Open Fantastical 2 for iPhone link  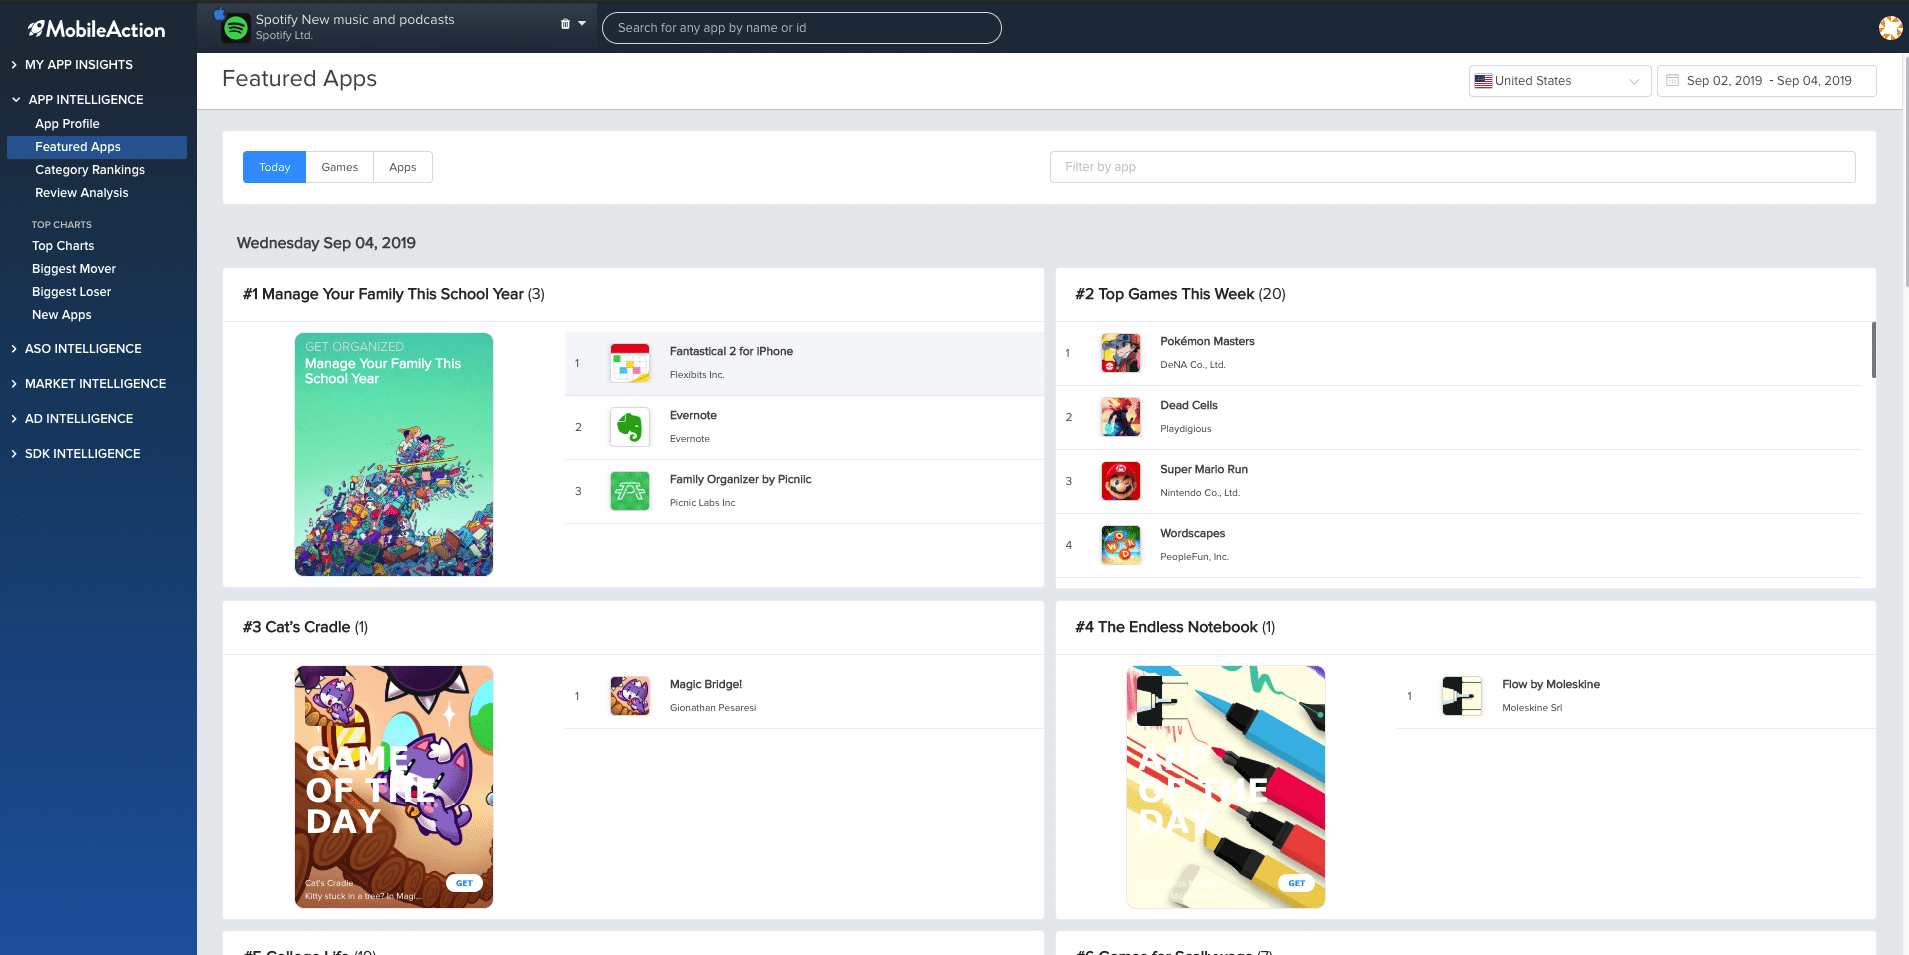pyautogui.click(x=731, y=351)
